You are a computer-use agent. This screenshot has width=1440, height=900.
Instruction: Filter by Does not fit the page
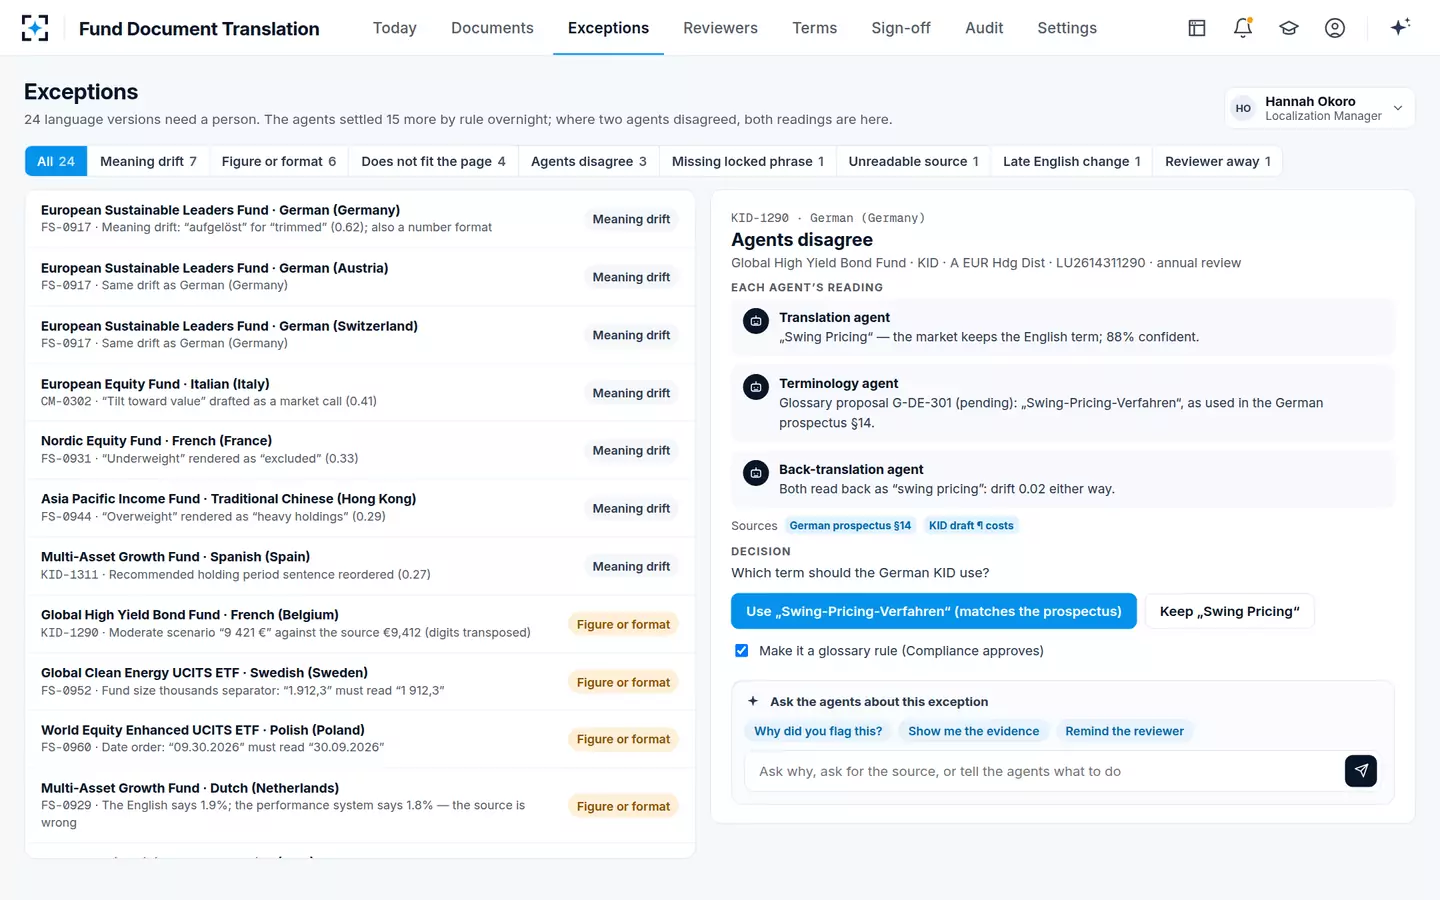433,161
